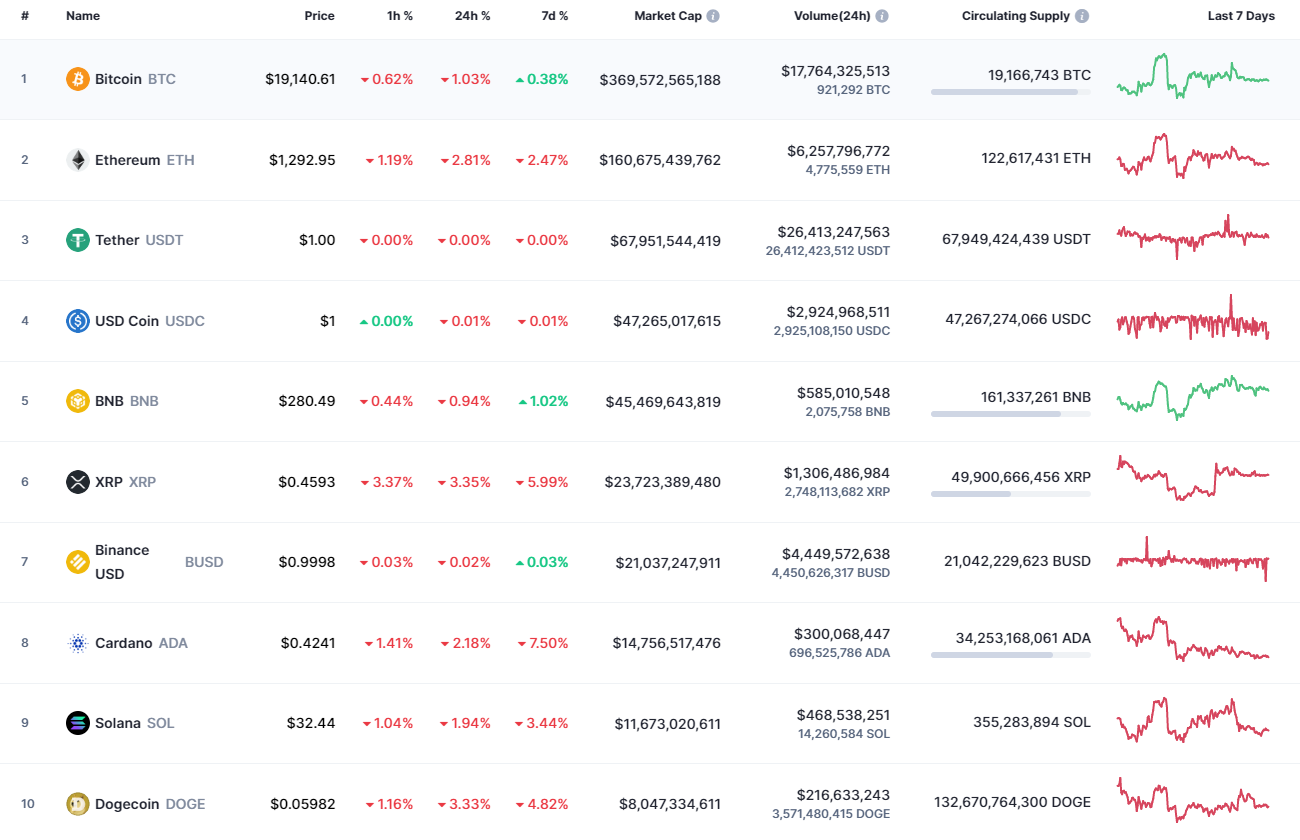Open the Volume(24h) info tooltip icon
Screen dimensions: 1300x840
pos(881,15)
